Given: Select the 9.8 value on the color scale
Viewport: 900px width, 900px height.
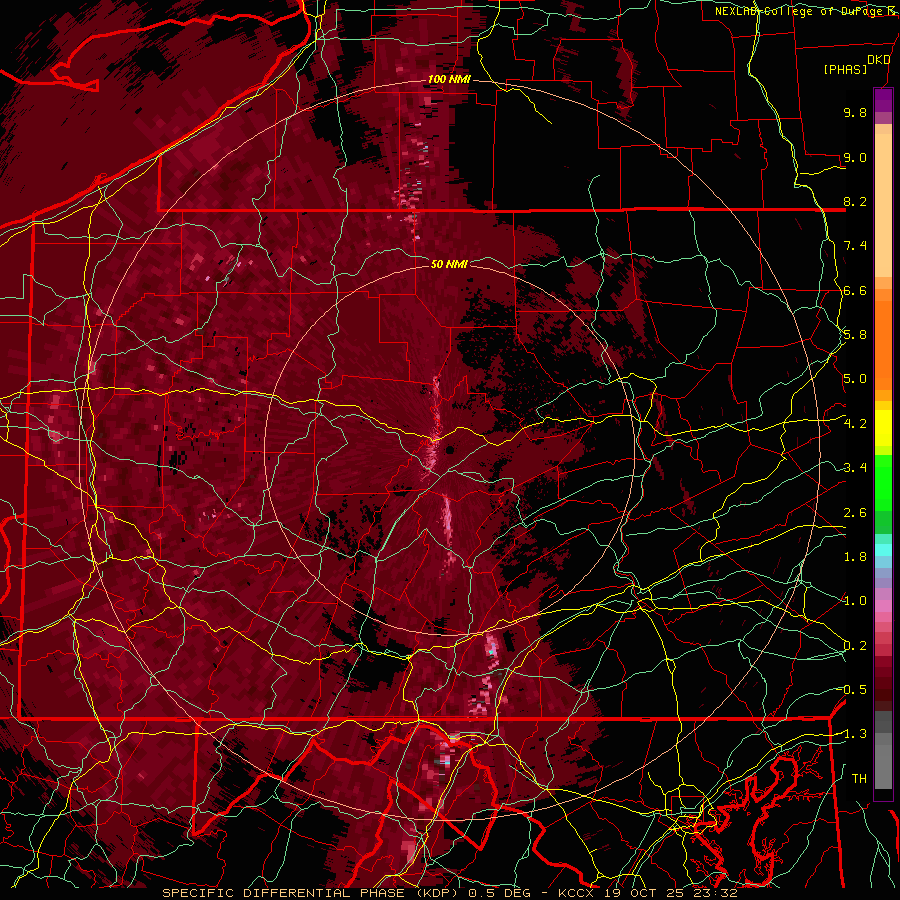Looking at the screenshot, I should point(855,112).
